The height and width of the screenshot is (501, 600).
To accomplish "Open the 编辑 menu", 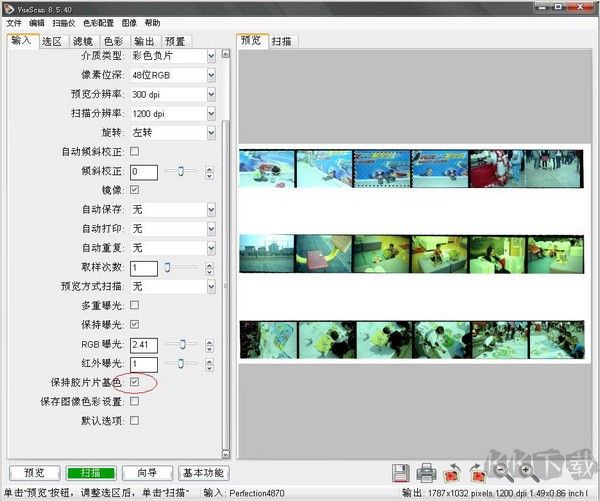I will click(37, 23).
